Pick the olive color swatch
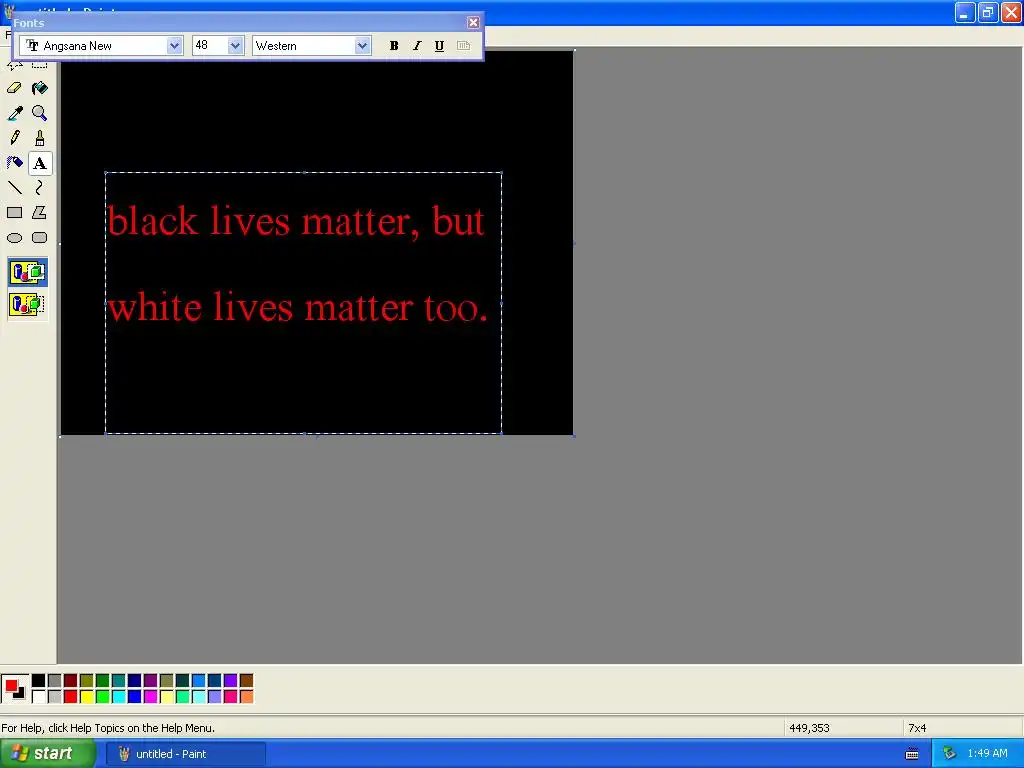Screen dimensions: 1024x768 pos(87,681)
